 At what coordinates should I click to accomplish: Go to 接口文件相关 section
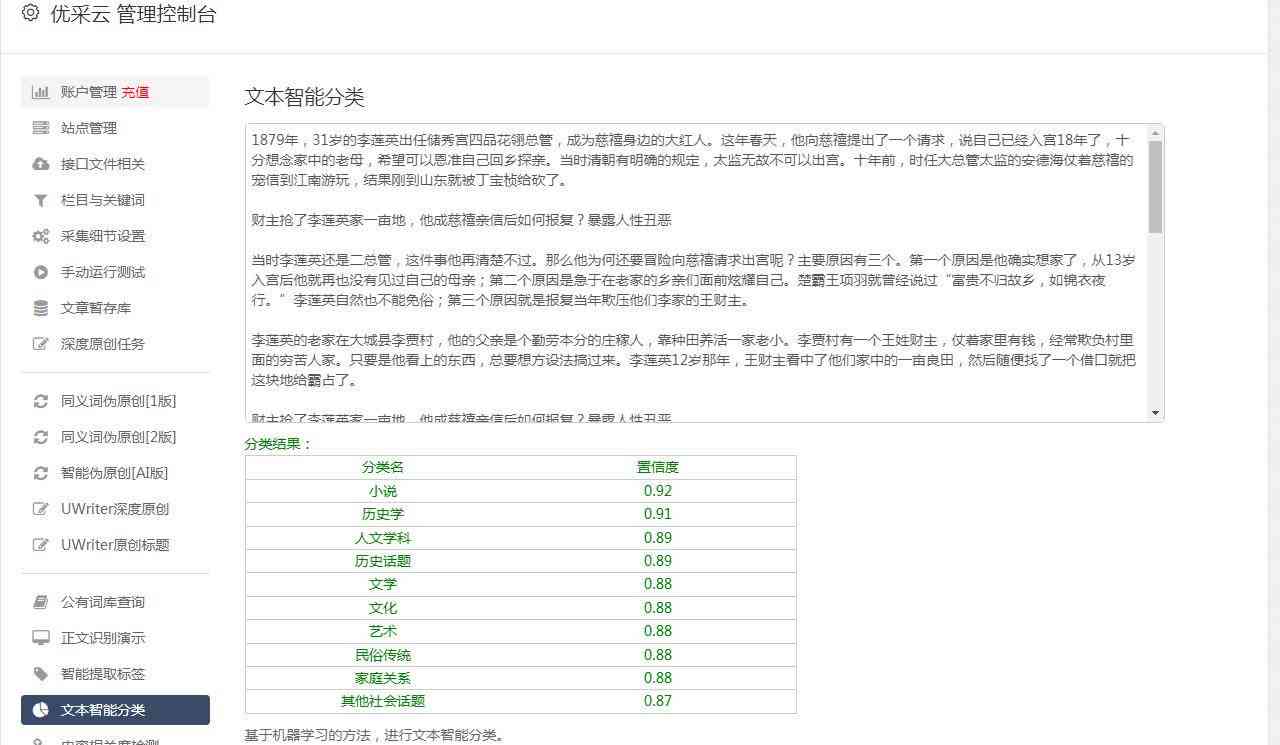click(115, 164)
